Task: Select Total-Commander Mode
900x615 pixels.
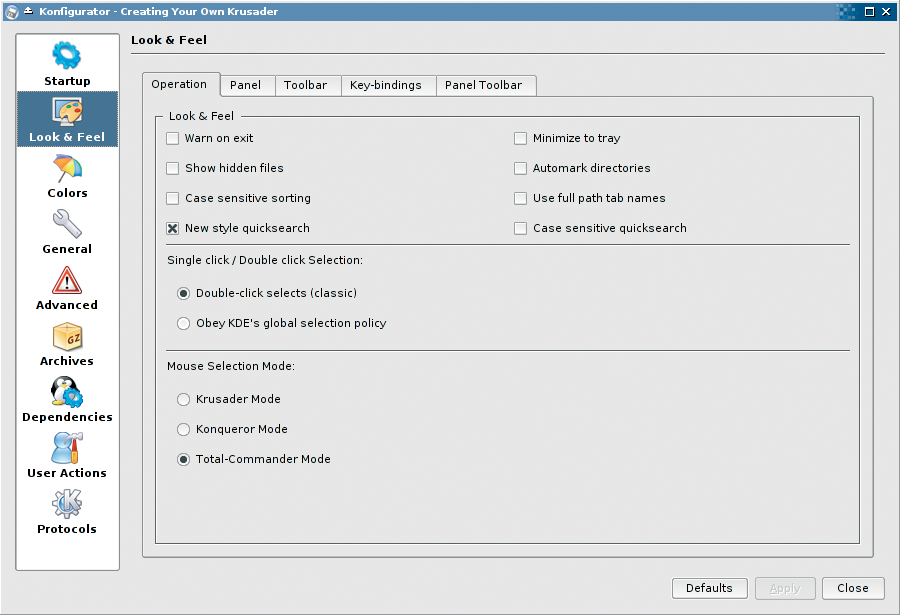Action: click(x=184, y=459)
